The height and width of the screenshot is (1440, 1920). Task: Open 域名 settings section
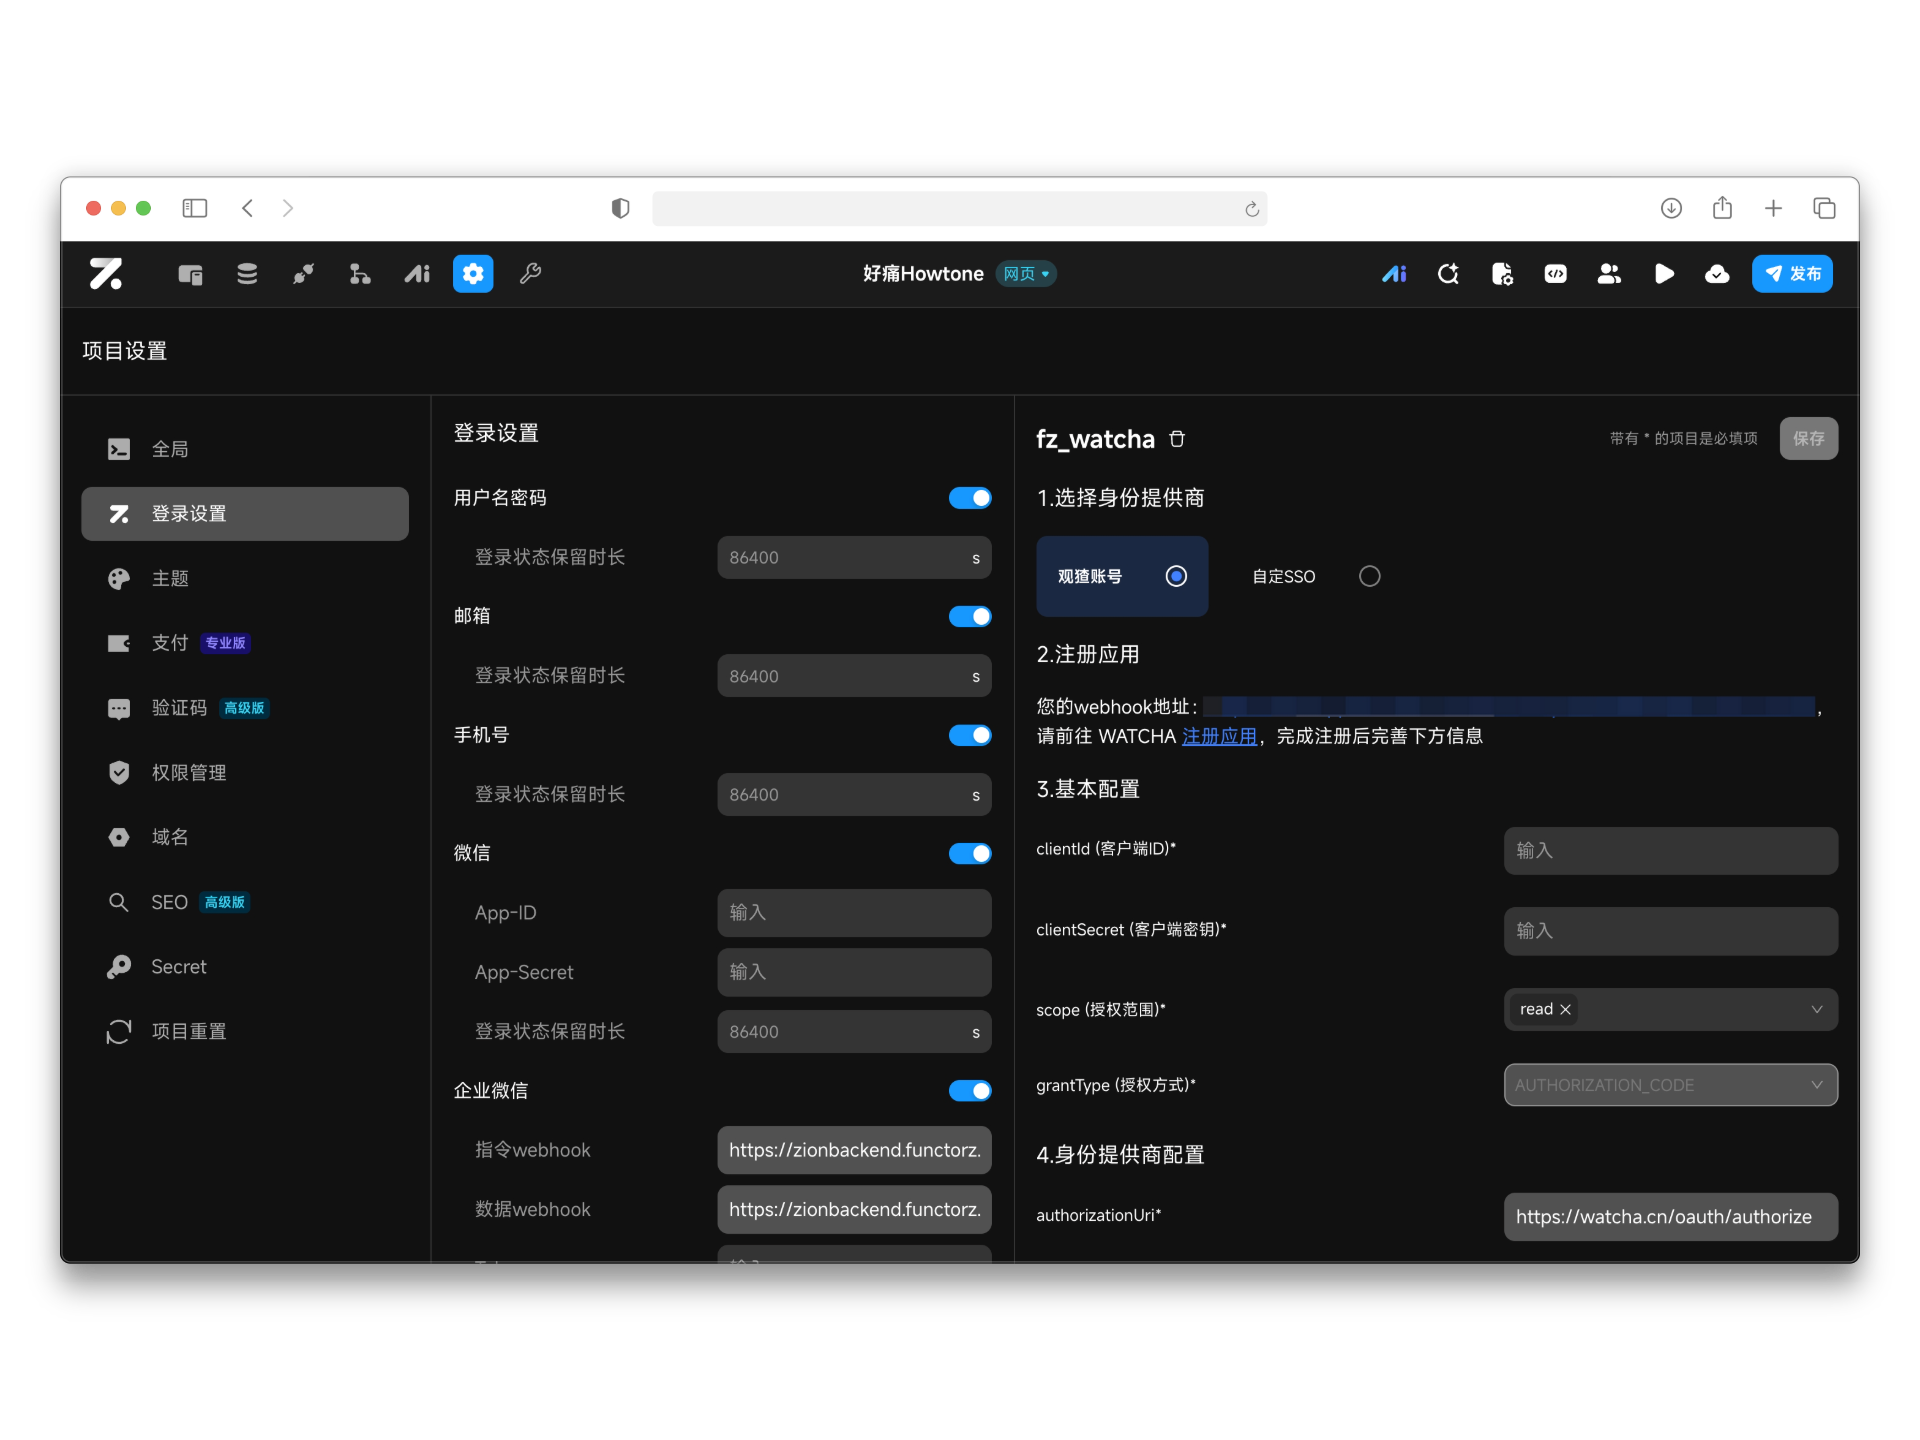[x=245, y=837]
